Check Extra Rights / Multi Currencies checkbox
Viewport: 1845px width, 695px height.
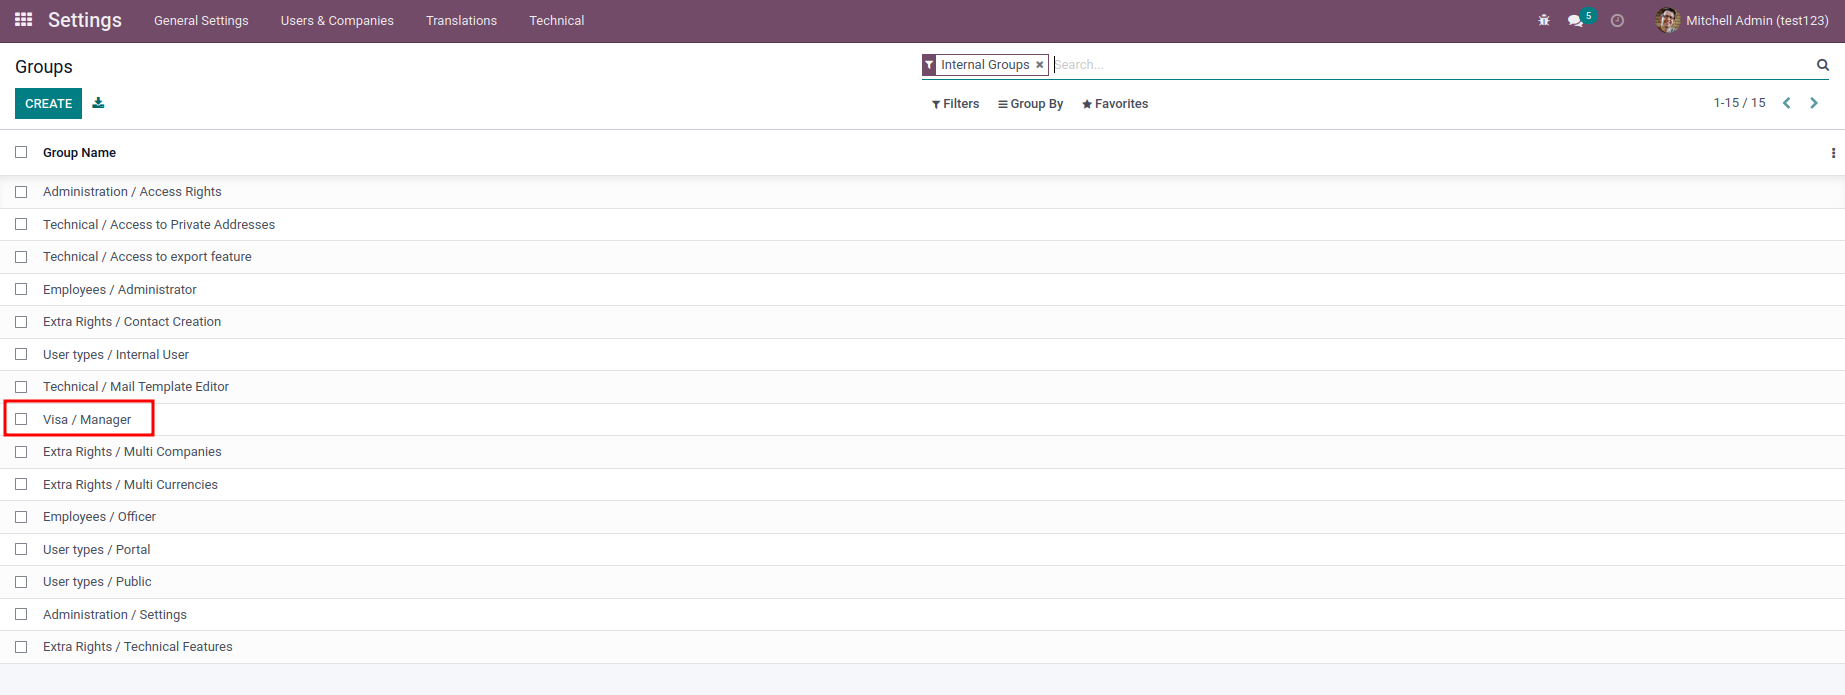[21, 484]
